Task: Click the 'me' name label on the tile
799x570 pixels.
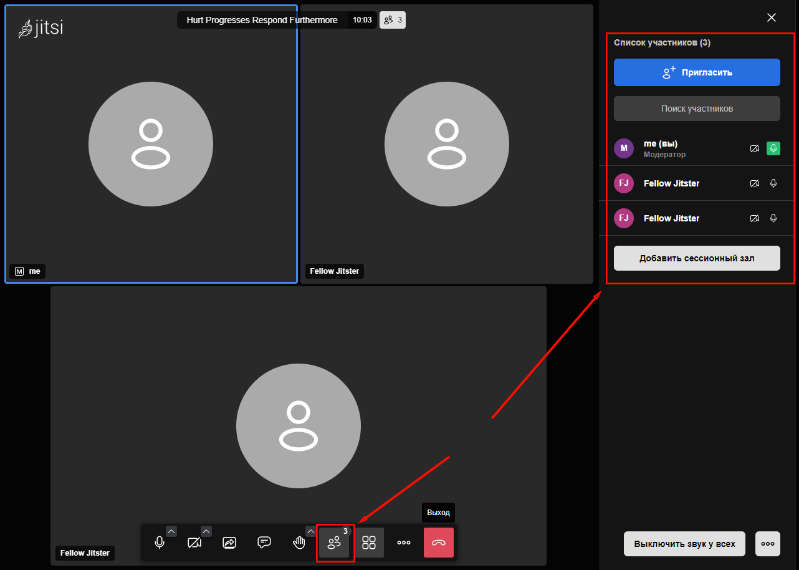Action: 34,272
